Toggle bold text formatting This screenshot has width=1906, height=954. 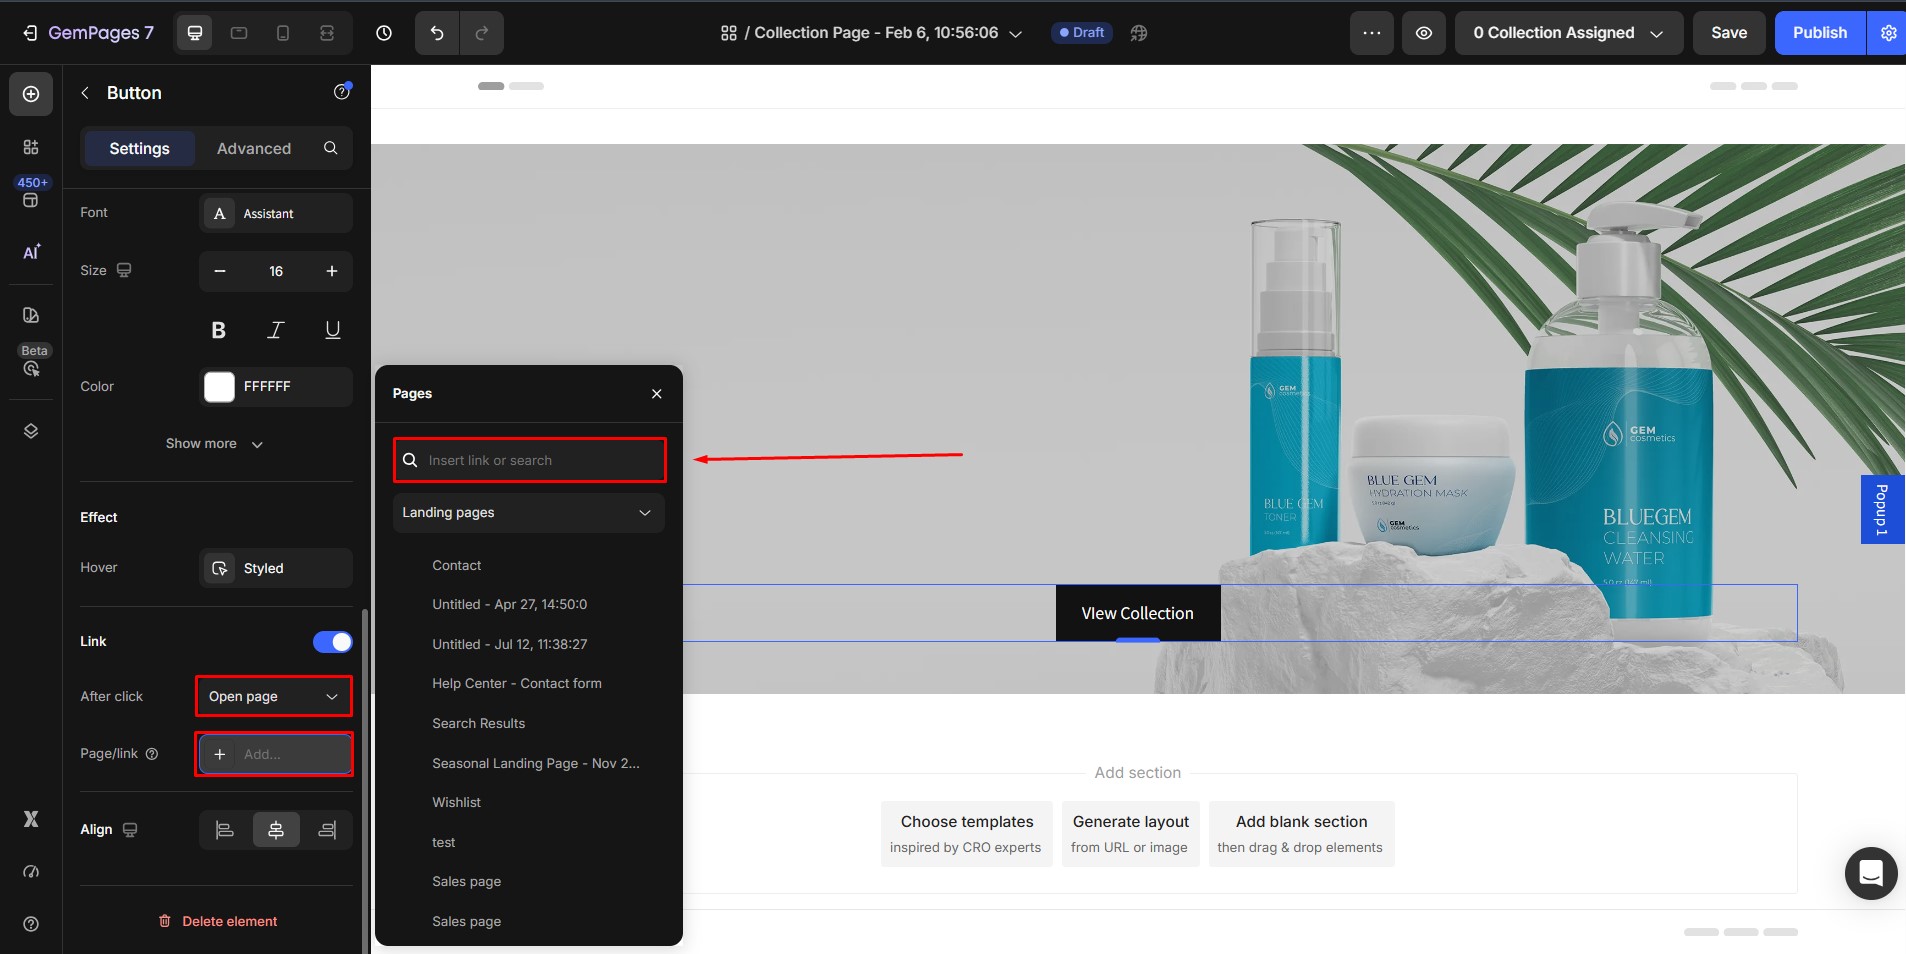[x=219, y=330]
